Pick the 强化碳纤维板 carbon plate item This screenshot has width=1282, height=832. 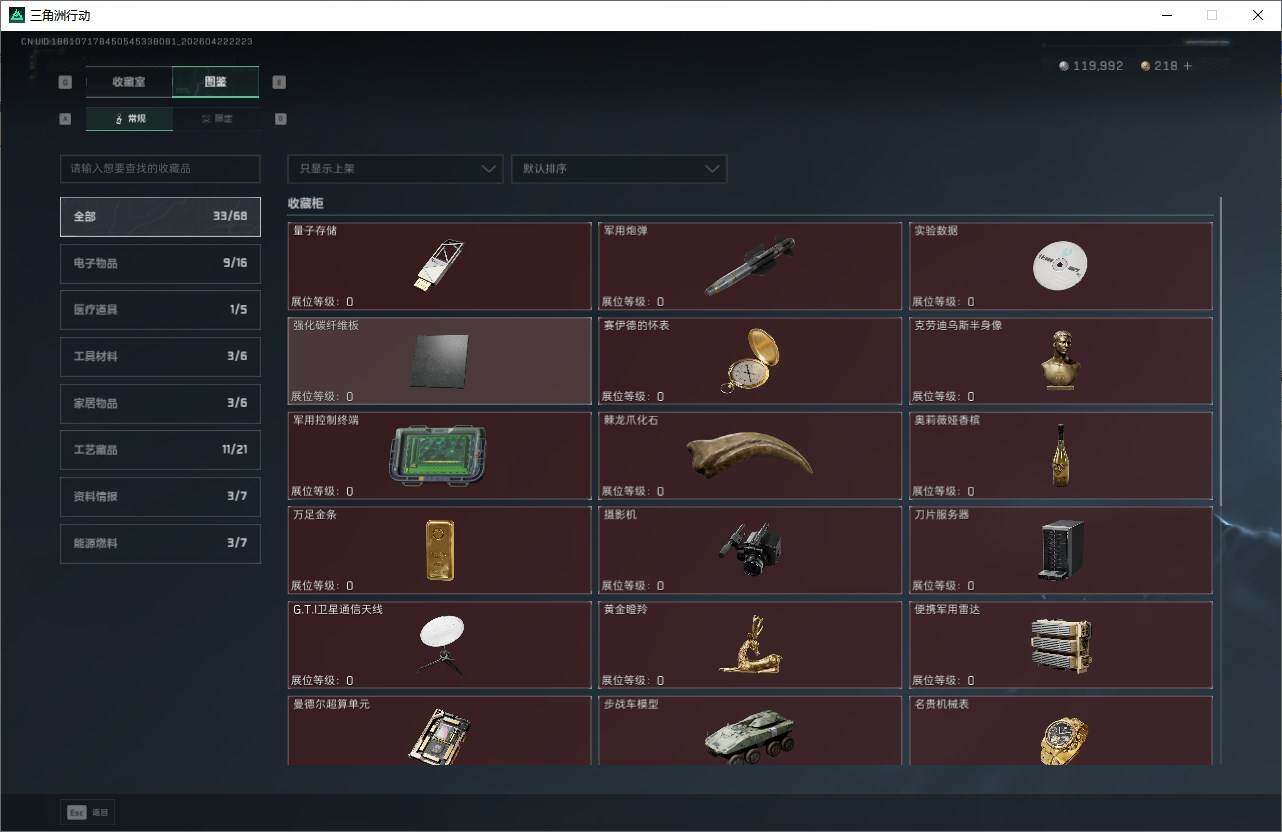(439, 361)
